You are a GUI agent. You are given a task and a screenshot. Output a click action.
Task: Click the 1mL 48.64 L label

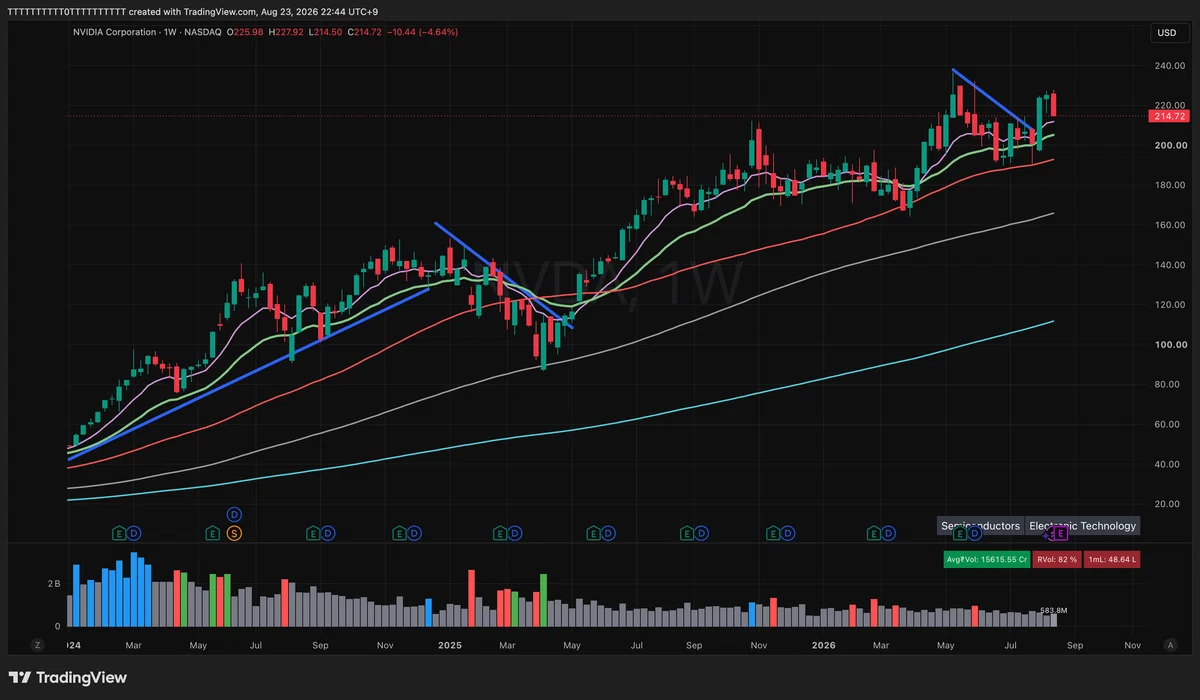click(x=1112, y=559)
